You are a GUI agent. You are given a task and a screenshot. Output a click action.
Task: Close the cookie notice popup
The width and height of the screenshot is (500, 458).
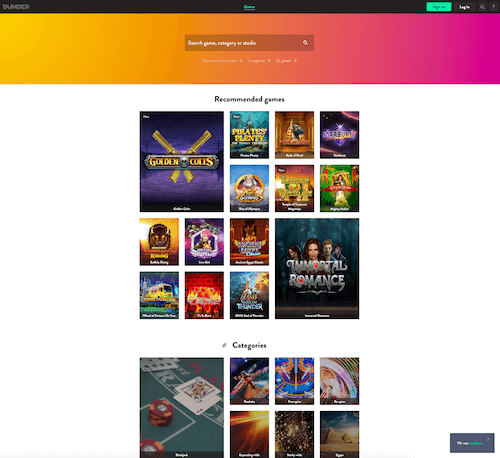[x=488, y=439]
